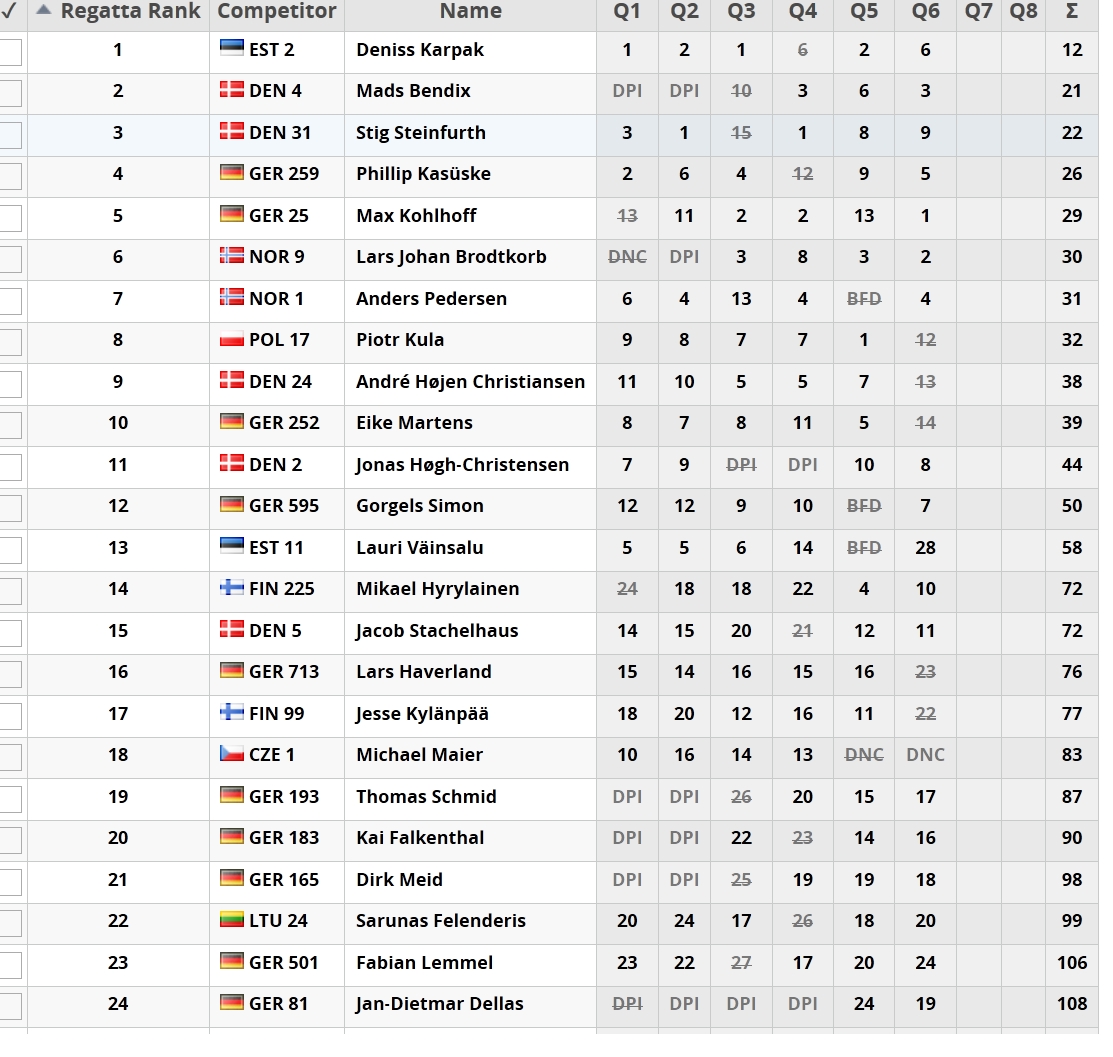Image resolution: width=1113 pixels, height=1057 pixels.
Task: Click the Competitor column header
Action: pyautogui.click(x=277, y=11)
